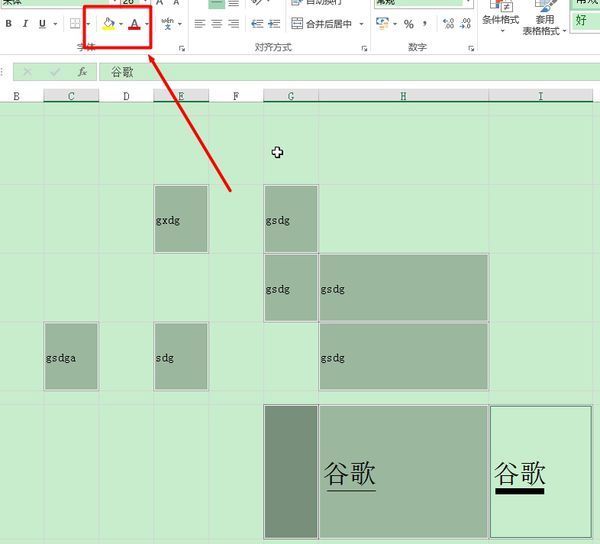Apply cell borders with the Borders icon
600x544 pixels.
tap(75, 24)
